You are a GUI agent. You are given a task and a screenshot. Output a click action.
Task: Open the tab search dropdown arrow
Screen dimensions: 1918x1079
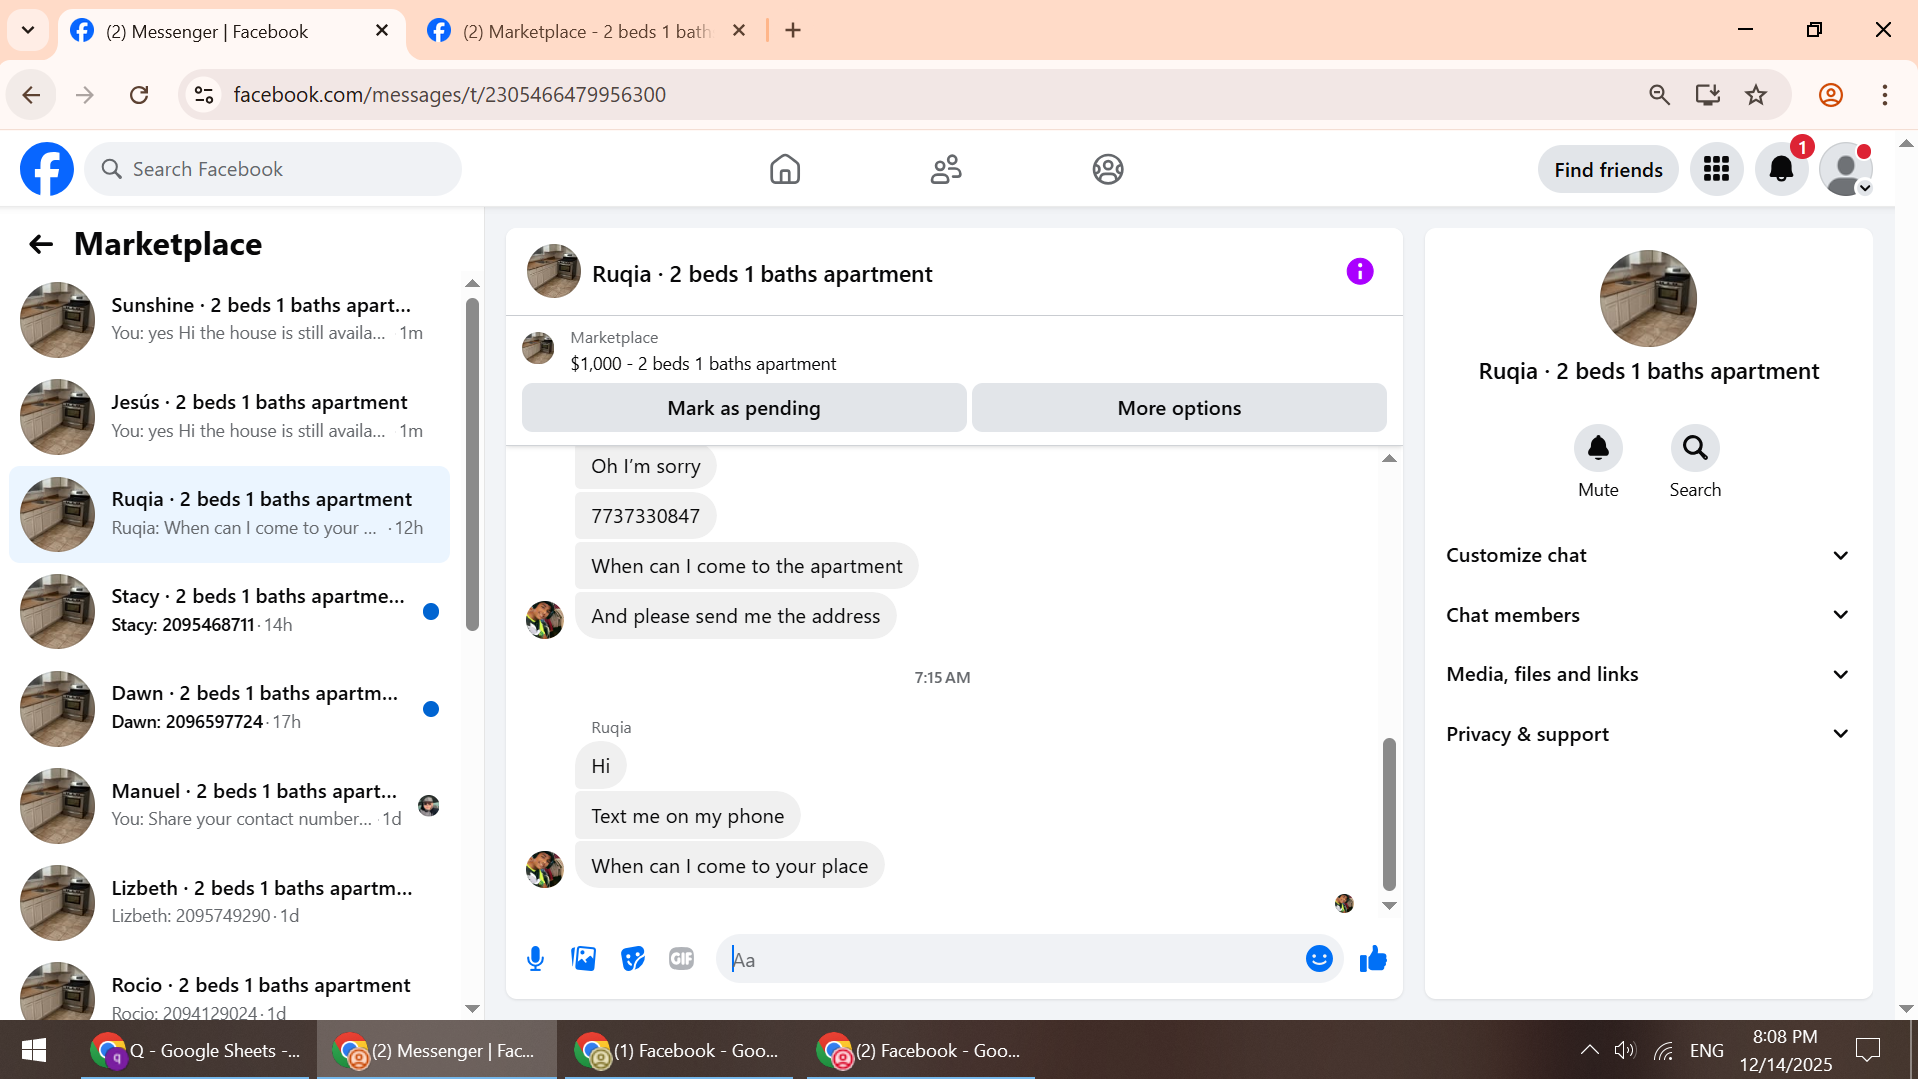[x=28, y=30]
